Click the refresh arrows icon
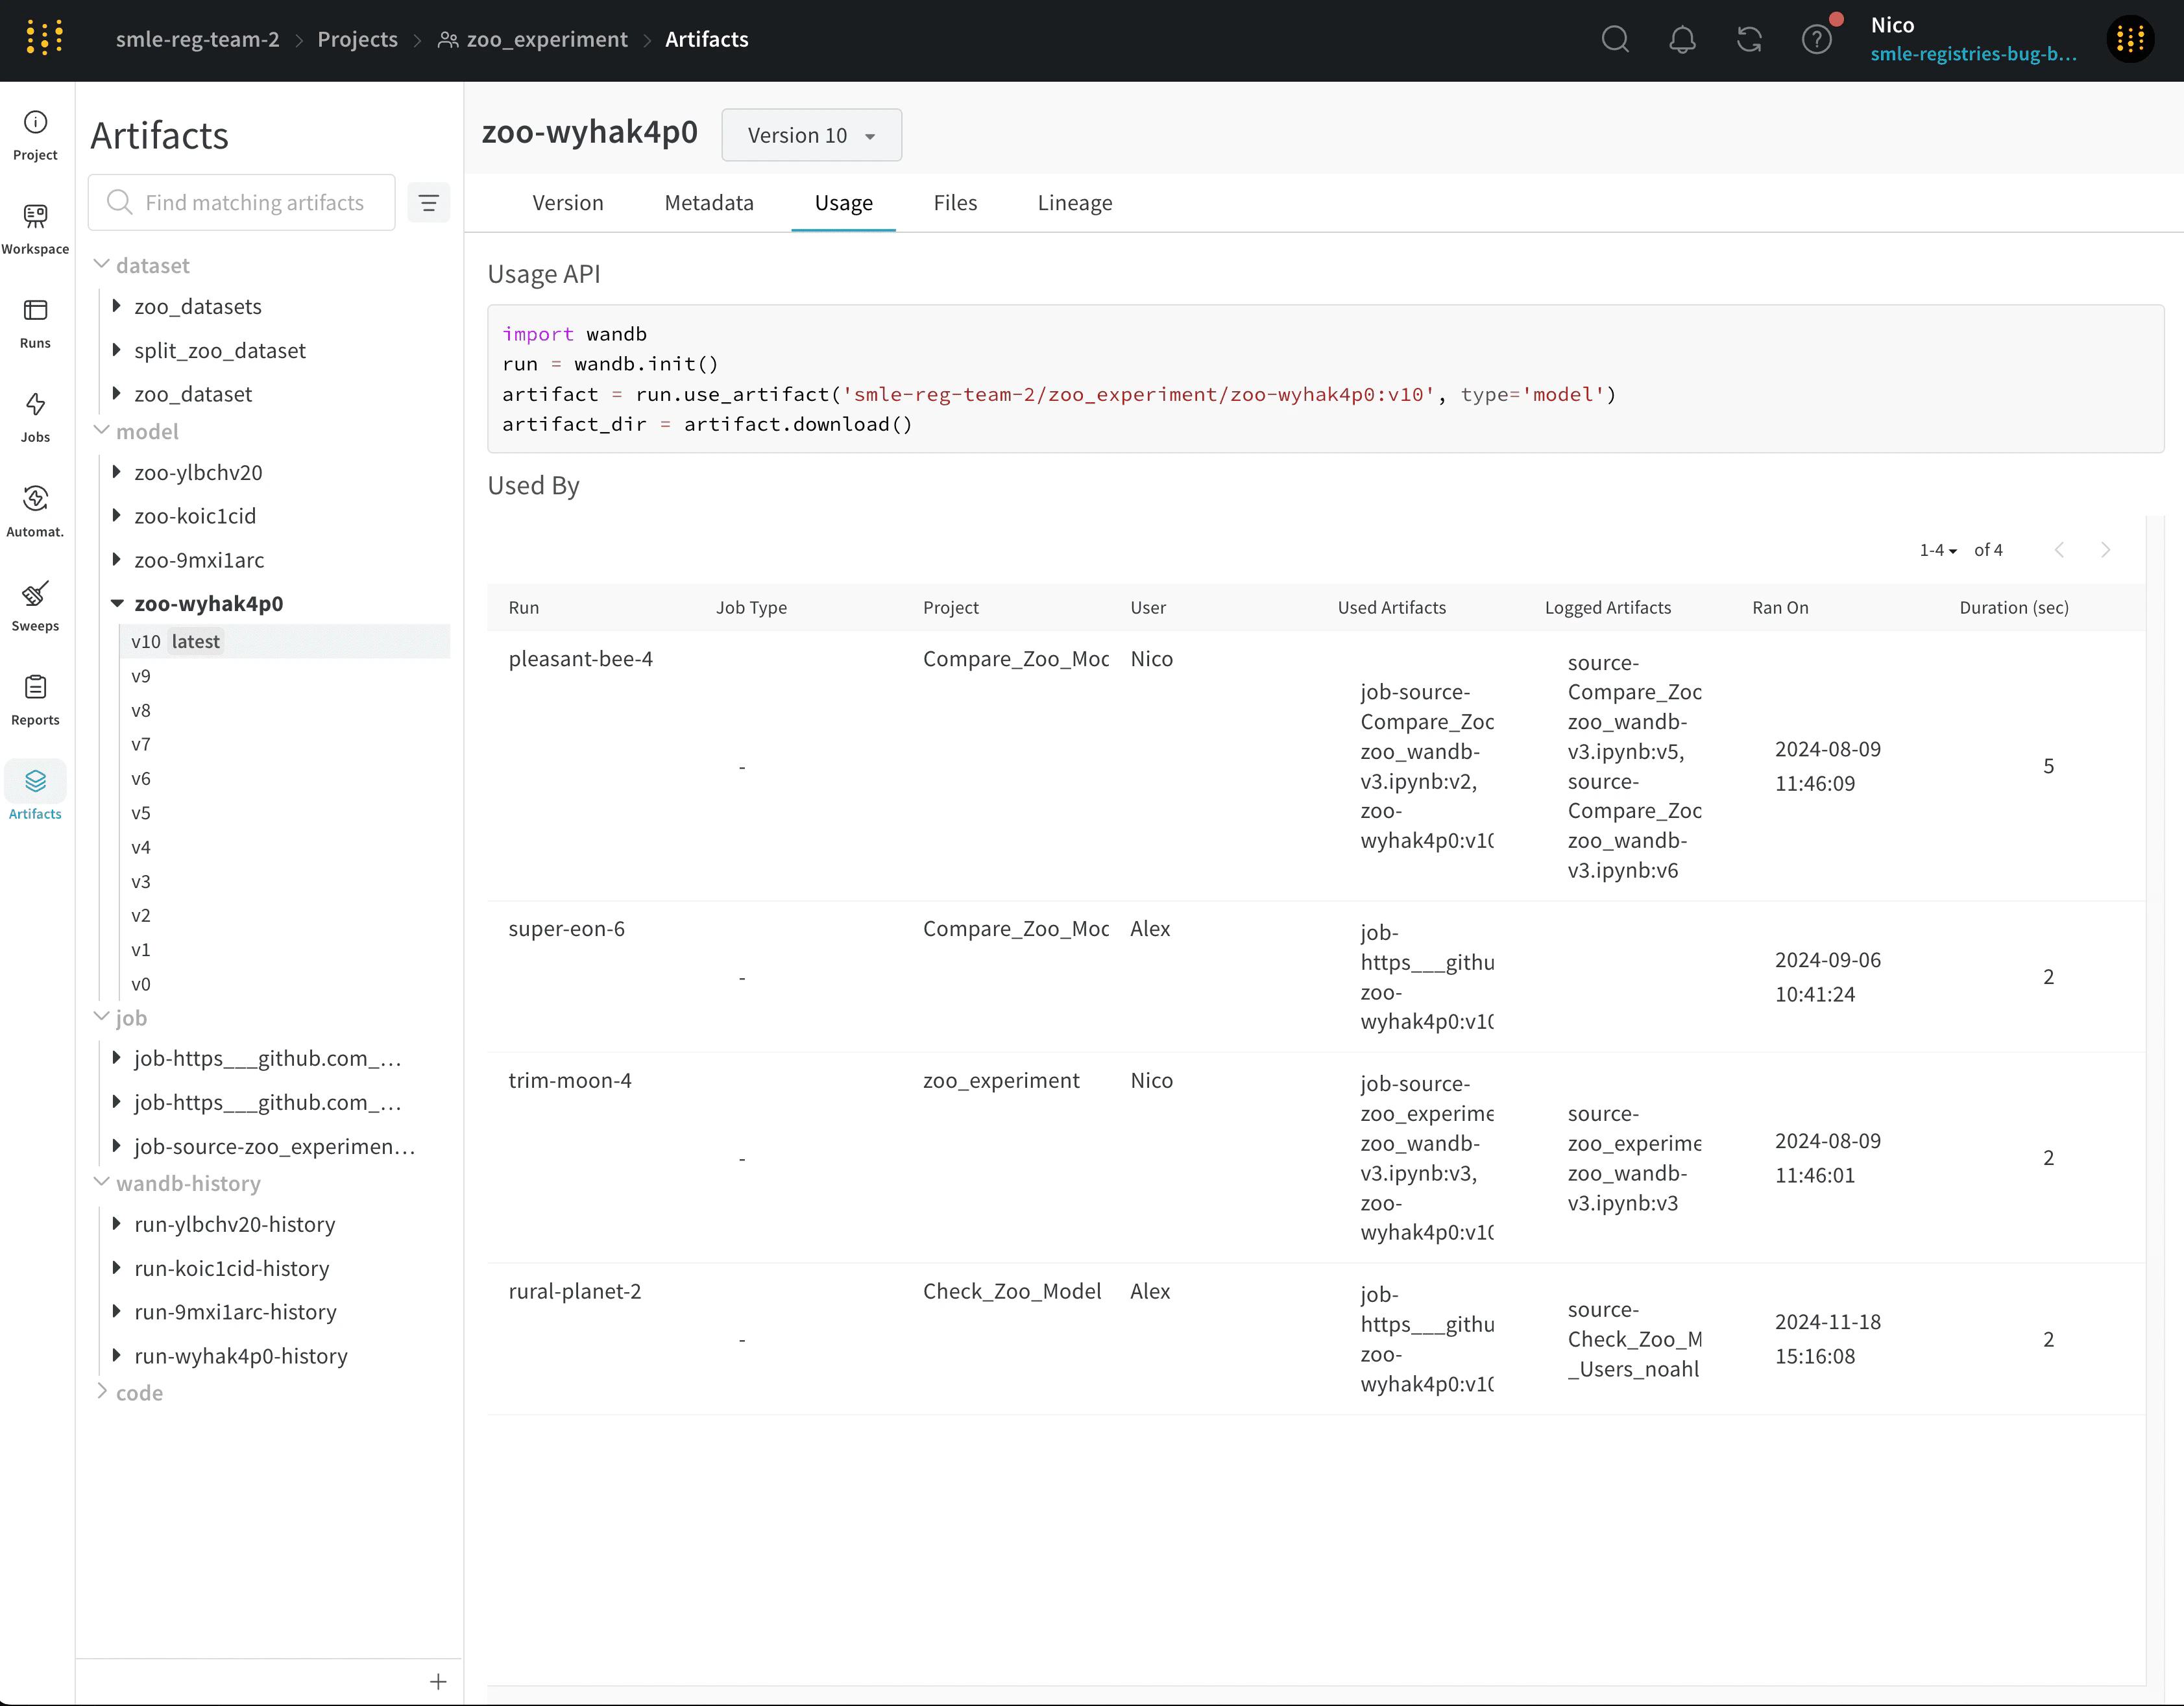 click(x=1749, y=40)
